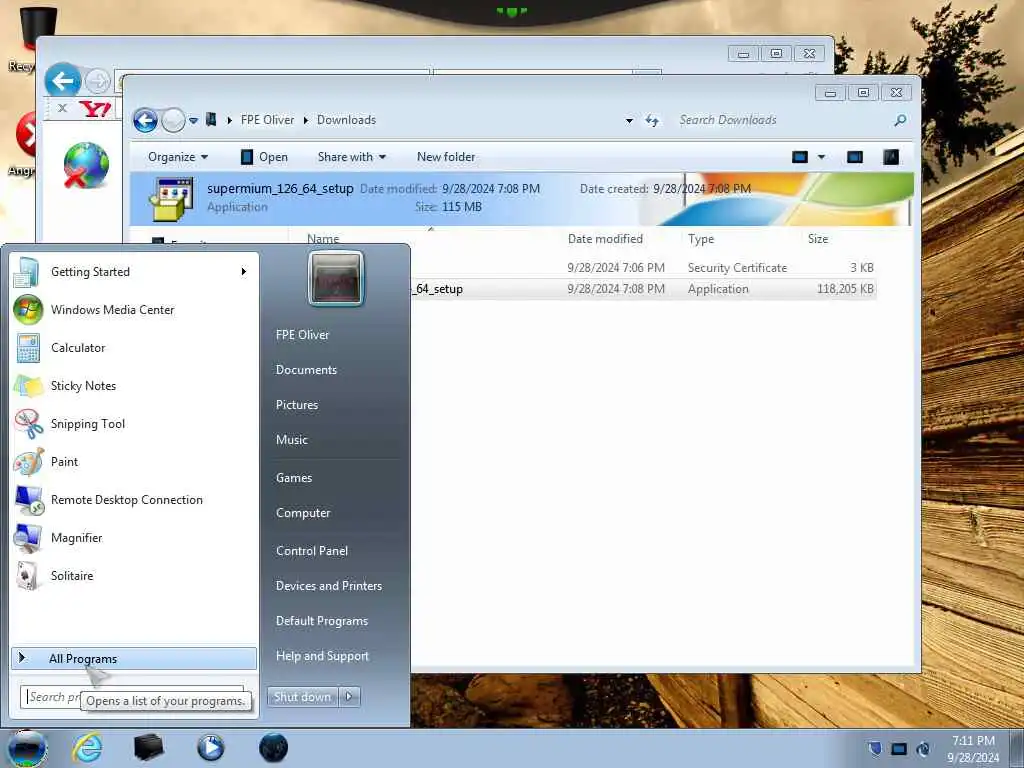
Task: Open Paint from the Start menu
Action: [x=133, y=461]
